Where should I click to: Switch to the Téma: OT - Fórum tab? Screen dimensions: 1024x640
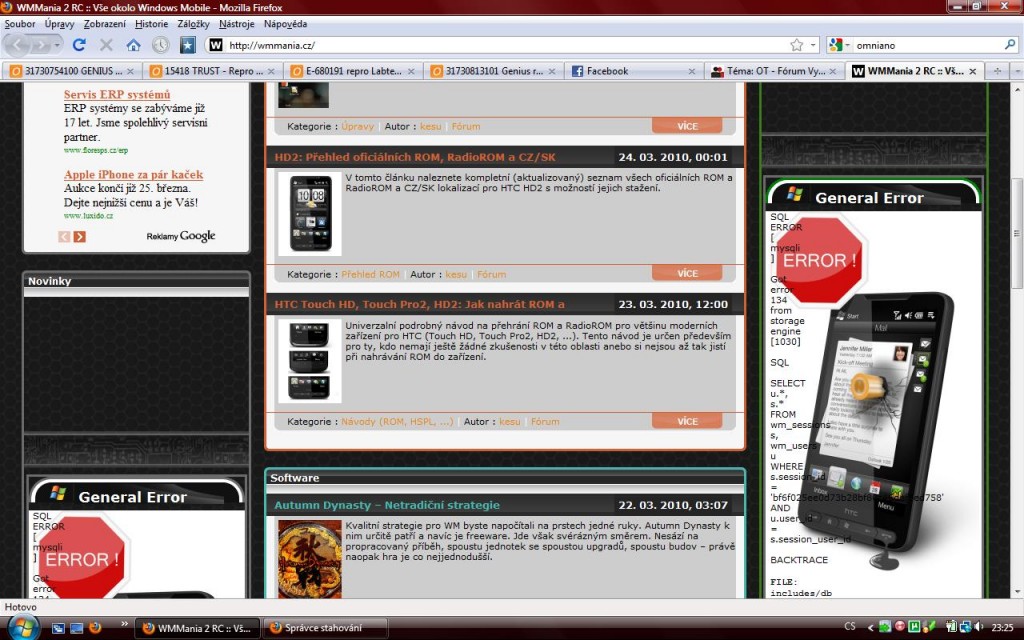click(x=773, y=71)
